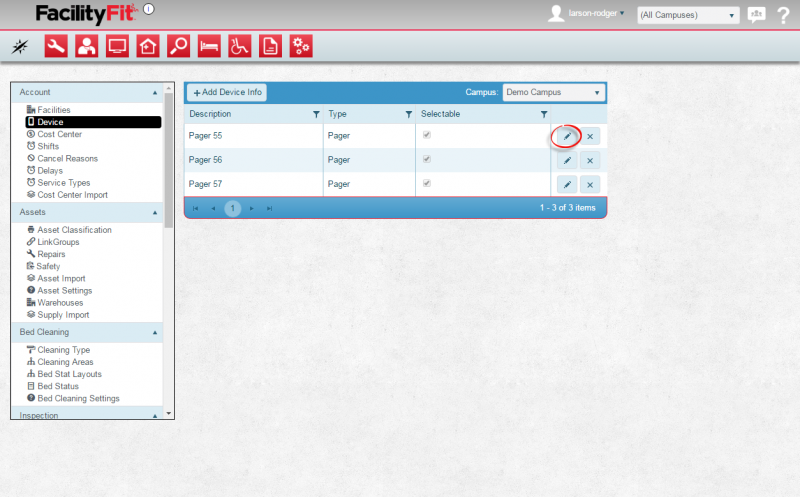Collapse the Account section

tap(155, 93)
